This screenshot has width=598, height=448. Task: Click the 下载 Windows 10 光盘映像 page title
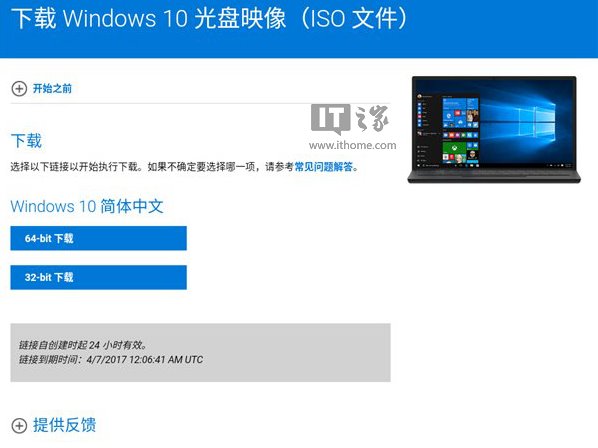click(x=209, y=18)
